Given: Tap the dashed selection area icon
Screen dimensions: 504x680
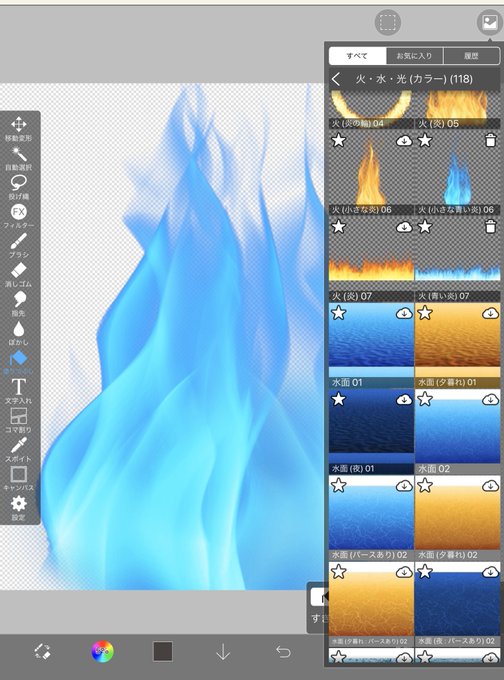Looking at the screenshot, I should click(x=387, y=23).
